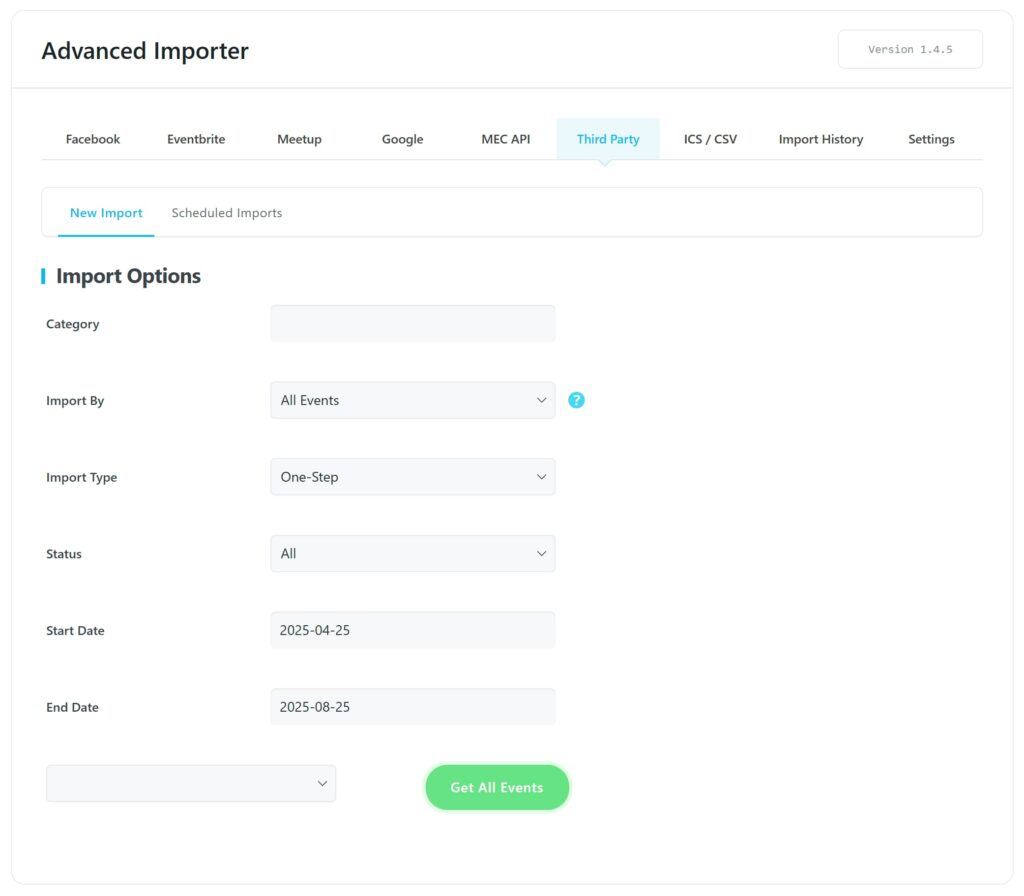
Task: Show the Scheduled Imports sub-tab
Action: click(227, 213)
